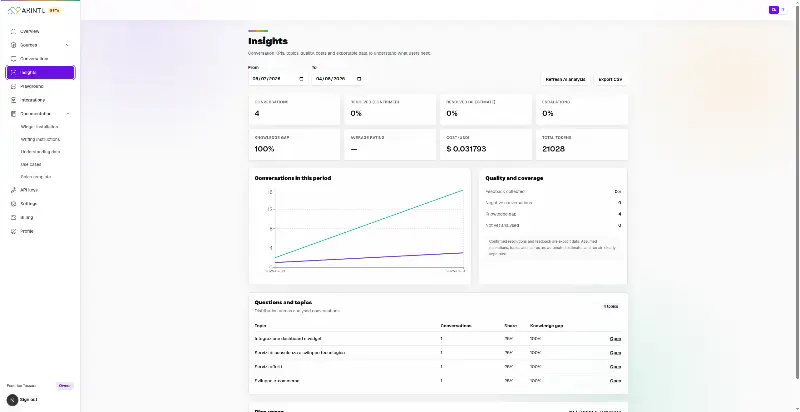Open the From date calendar picker icon
This screenshot has width=800, height=412.
tap(301, 79)
